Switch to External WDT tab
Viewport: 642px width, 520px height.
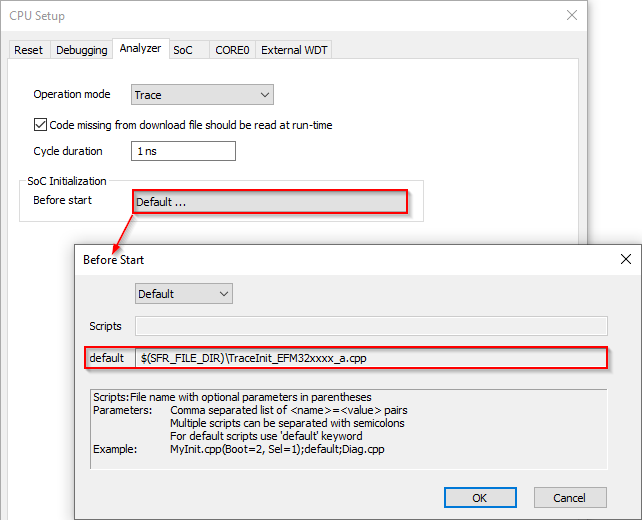[294, 50]
